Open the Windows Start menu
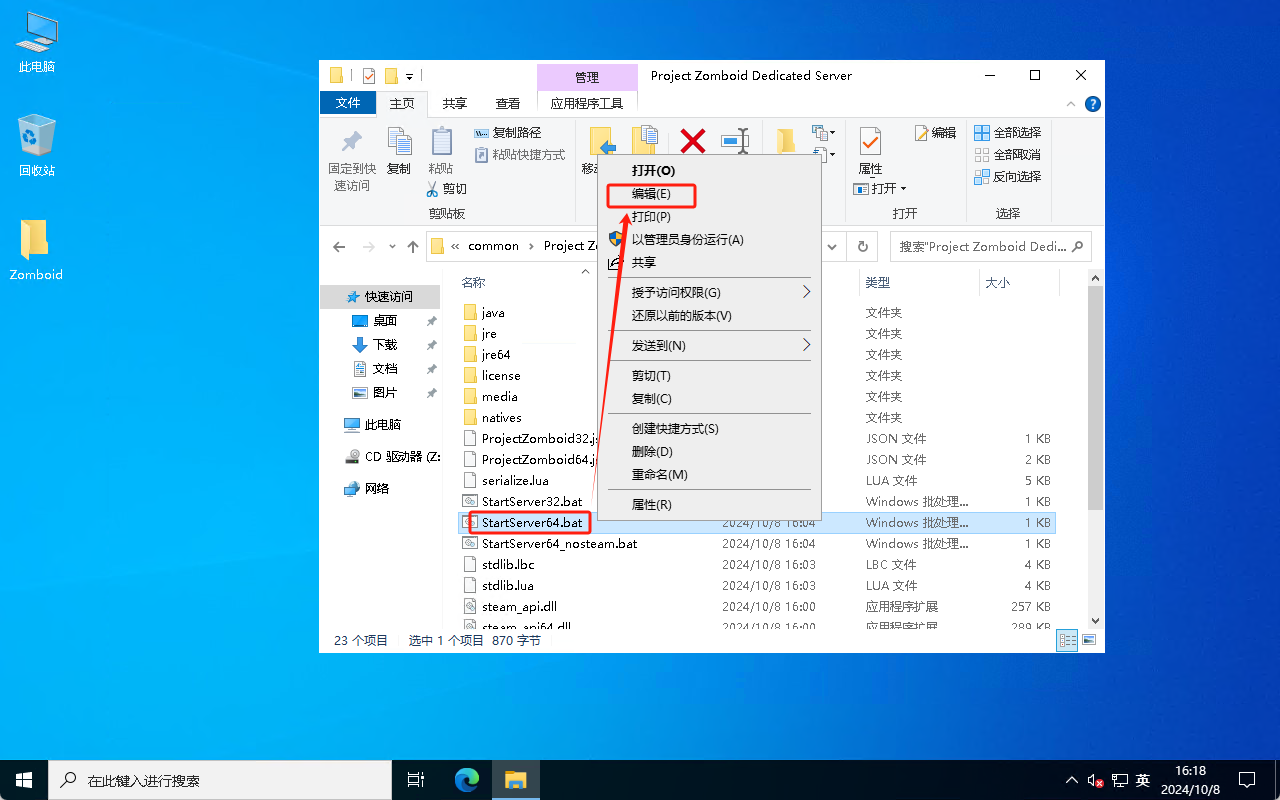Image resolution: width=1280 pixels, height=800 pixels. [x=24, y=780]
